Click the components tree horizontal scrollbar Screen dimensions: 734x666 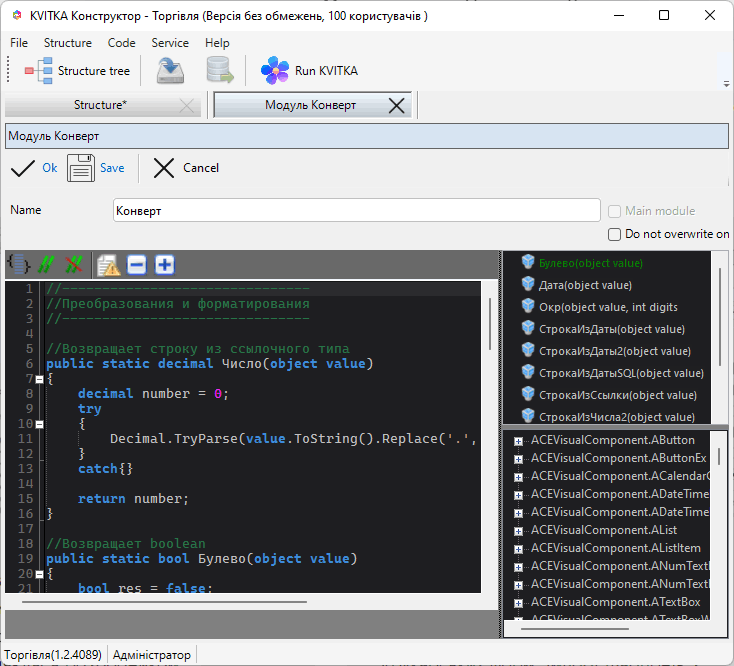pos(575,629)
